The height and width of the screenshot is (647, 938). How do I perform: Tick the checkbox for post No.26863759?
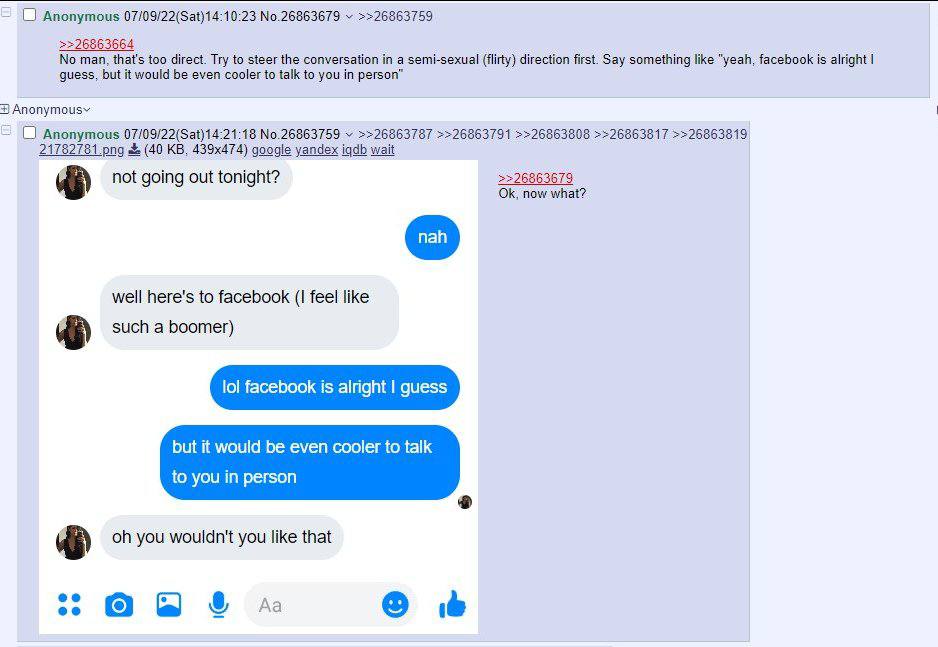coord(29,133)
